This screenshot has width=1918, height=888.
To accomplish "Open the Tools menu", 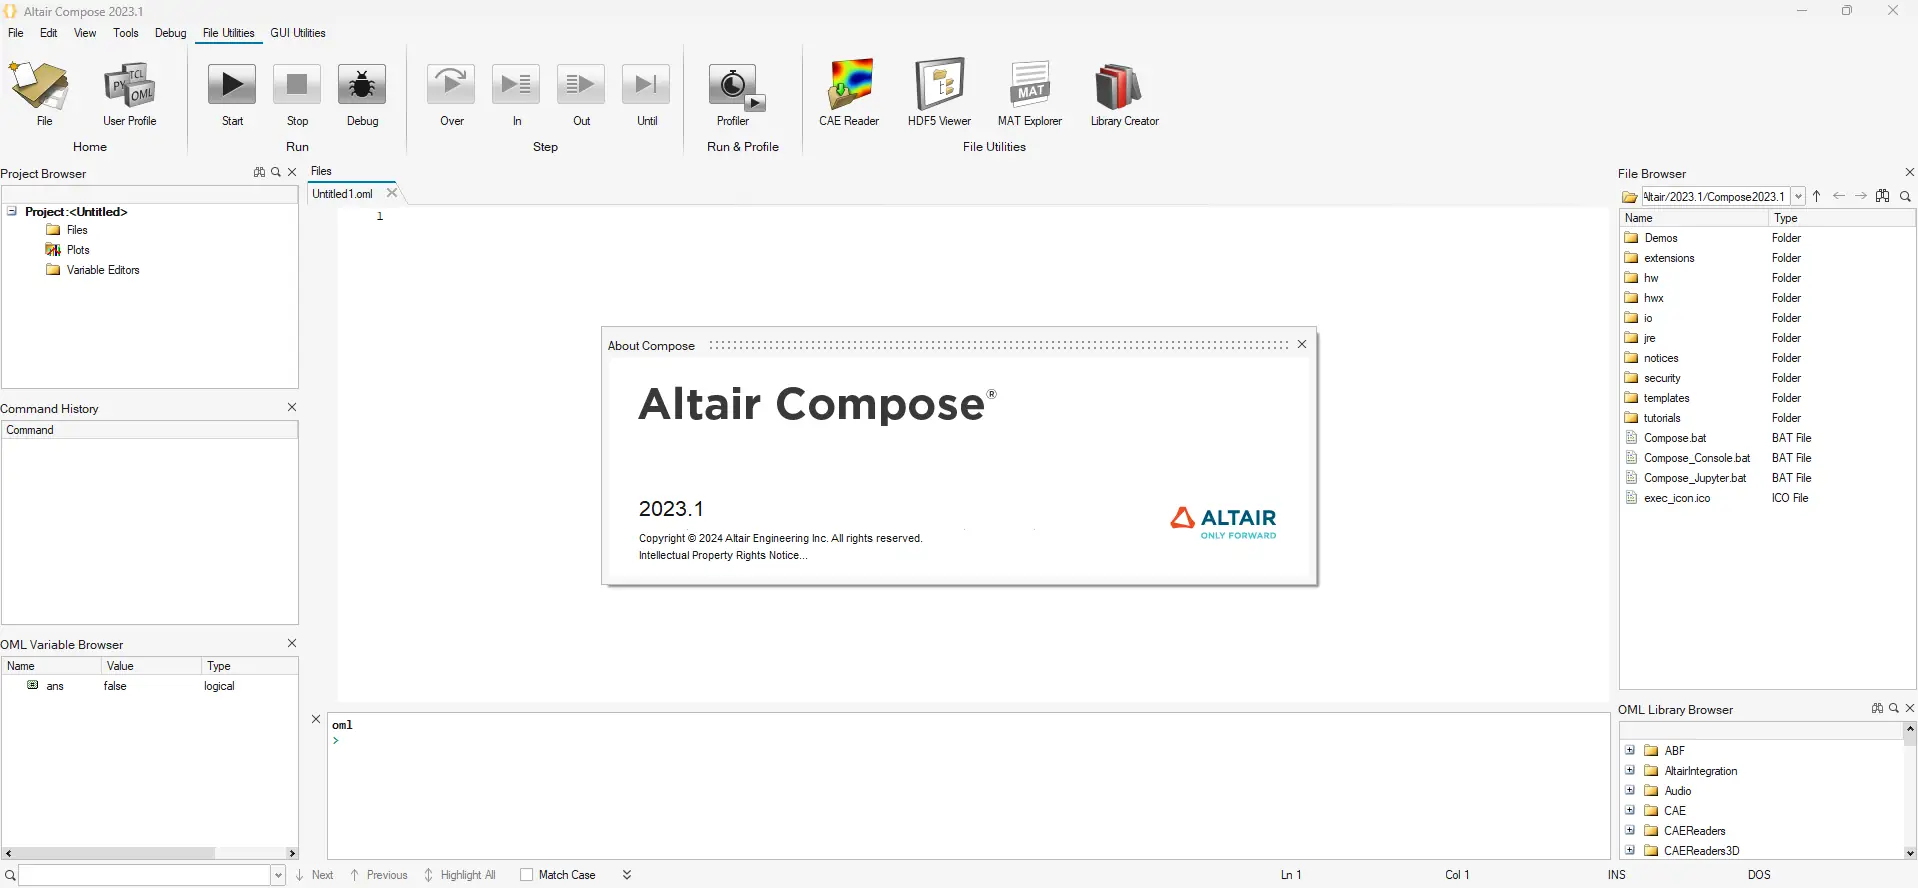I will [x=126, y=33].
